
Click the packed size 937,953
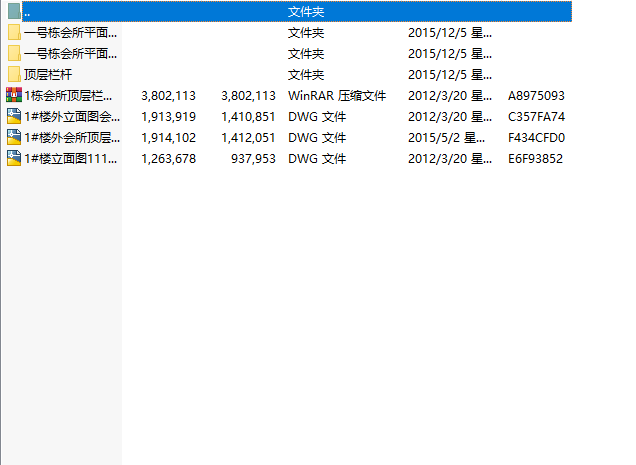click(x=254, y=159)
